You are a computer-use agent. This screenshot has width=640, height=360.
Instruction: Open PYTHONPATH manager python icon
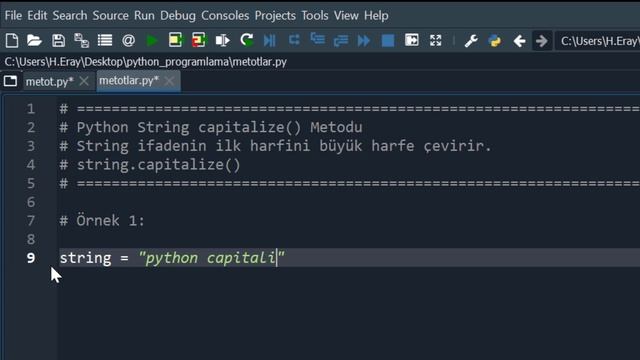pyautogui.click(x=495, y=41)
